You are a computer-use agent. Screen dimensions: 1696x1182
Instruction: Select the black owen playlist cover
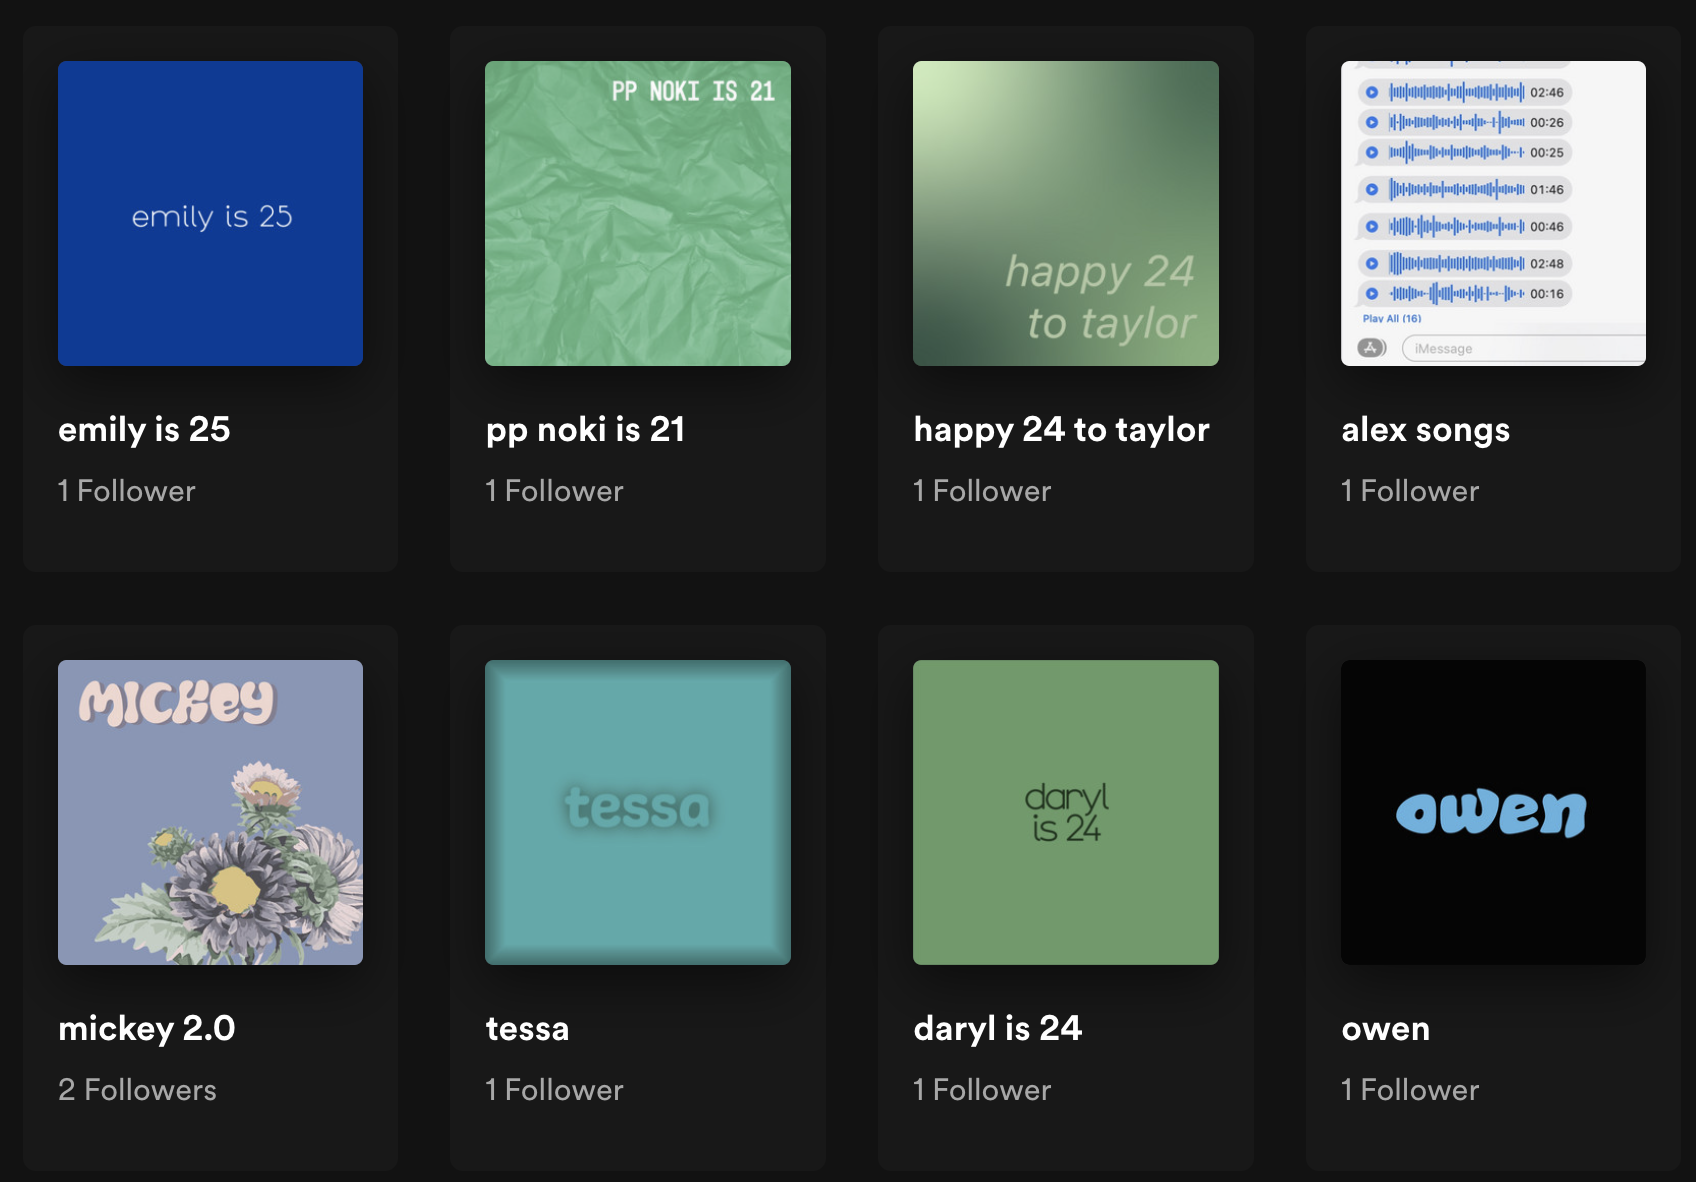pos(1492,812)
